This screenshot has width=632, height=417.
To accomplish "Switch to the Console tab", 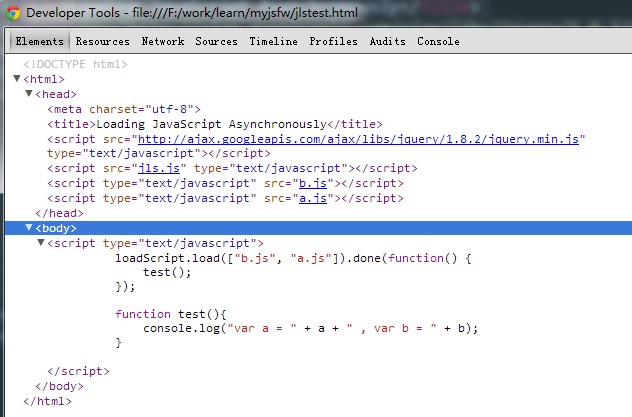I will point(438,41).
